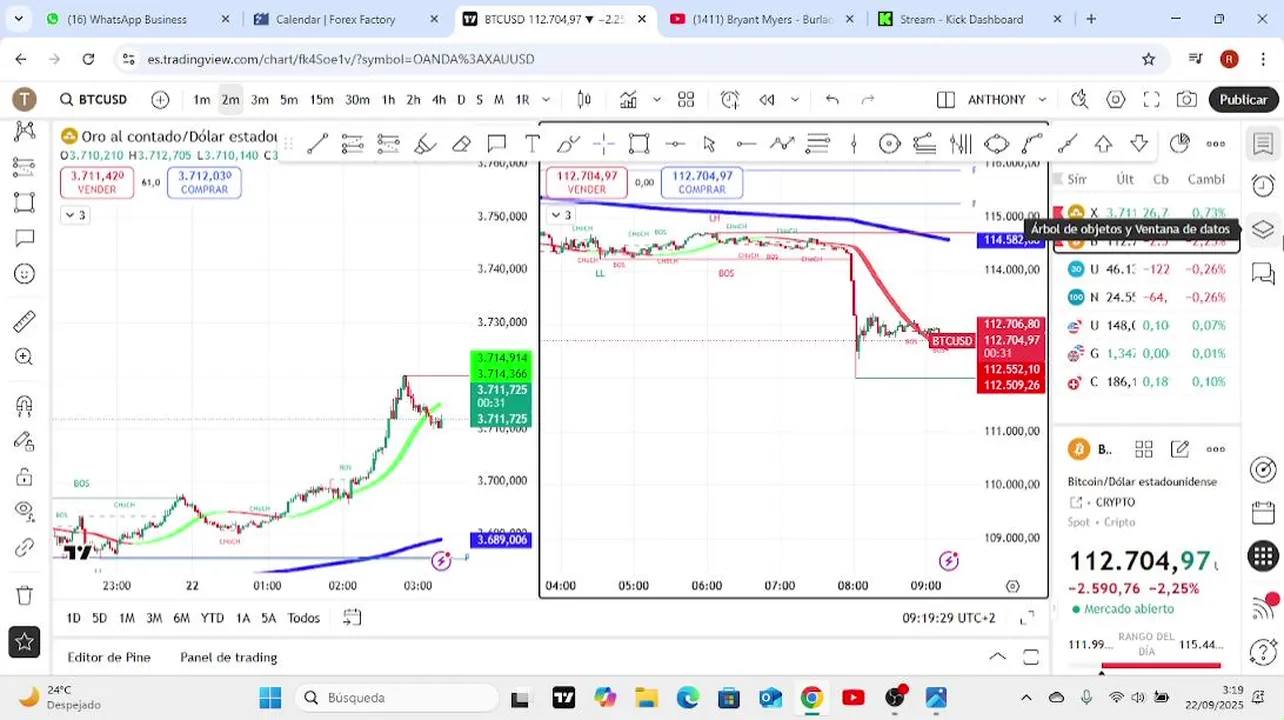Click the gold chart COMPRAR buy button
The image size is (1284, 720).
click(204, 182)
